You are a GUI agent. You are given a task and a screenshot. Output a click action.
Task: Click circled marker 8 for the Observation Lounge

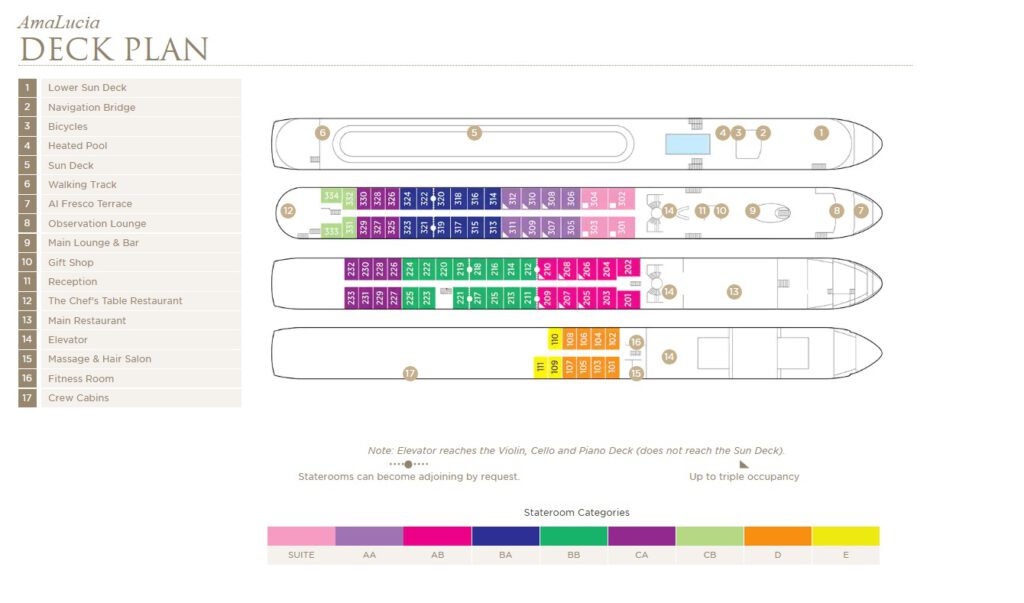pyautogui.click(x=837, y=210)
